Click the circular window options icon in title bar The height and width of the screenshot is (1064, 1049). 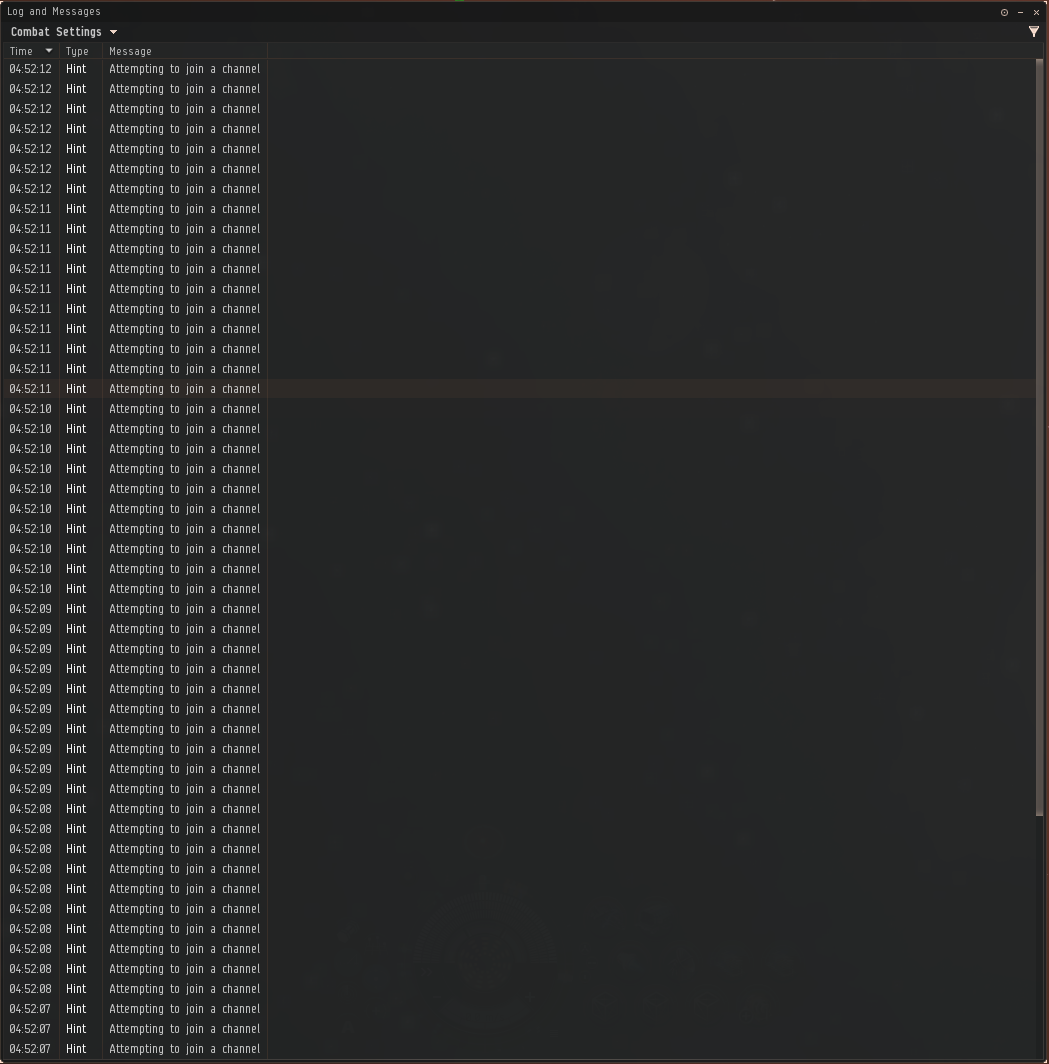1004,12
